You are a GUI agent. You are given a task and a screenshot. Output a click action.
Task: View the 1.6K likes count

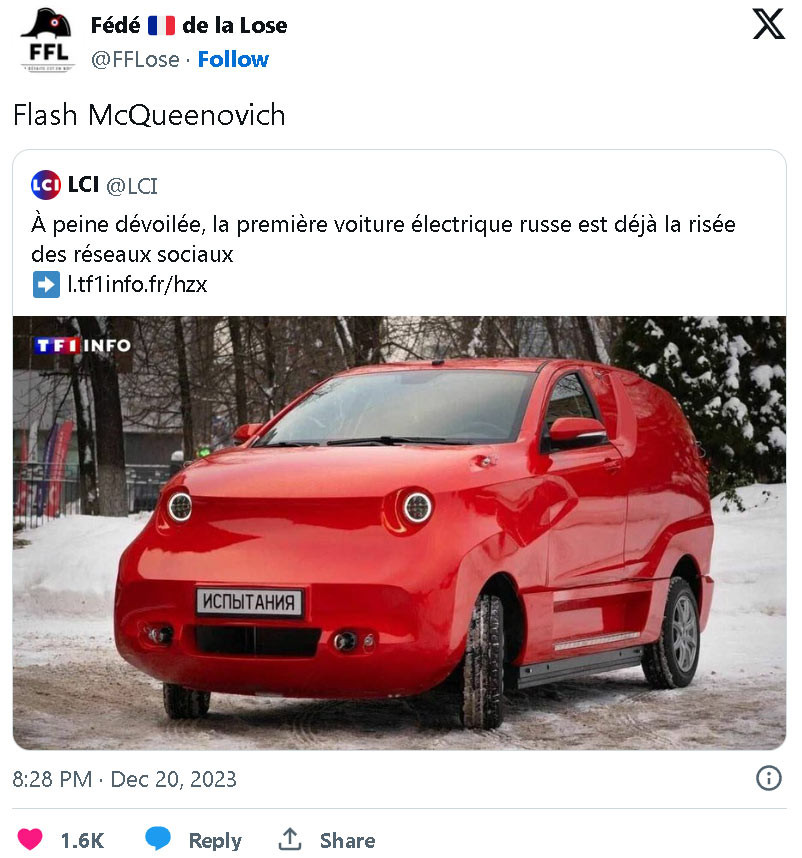coord(82,840)
